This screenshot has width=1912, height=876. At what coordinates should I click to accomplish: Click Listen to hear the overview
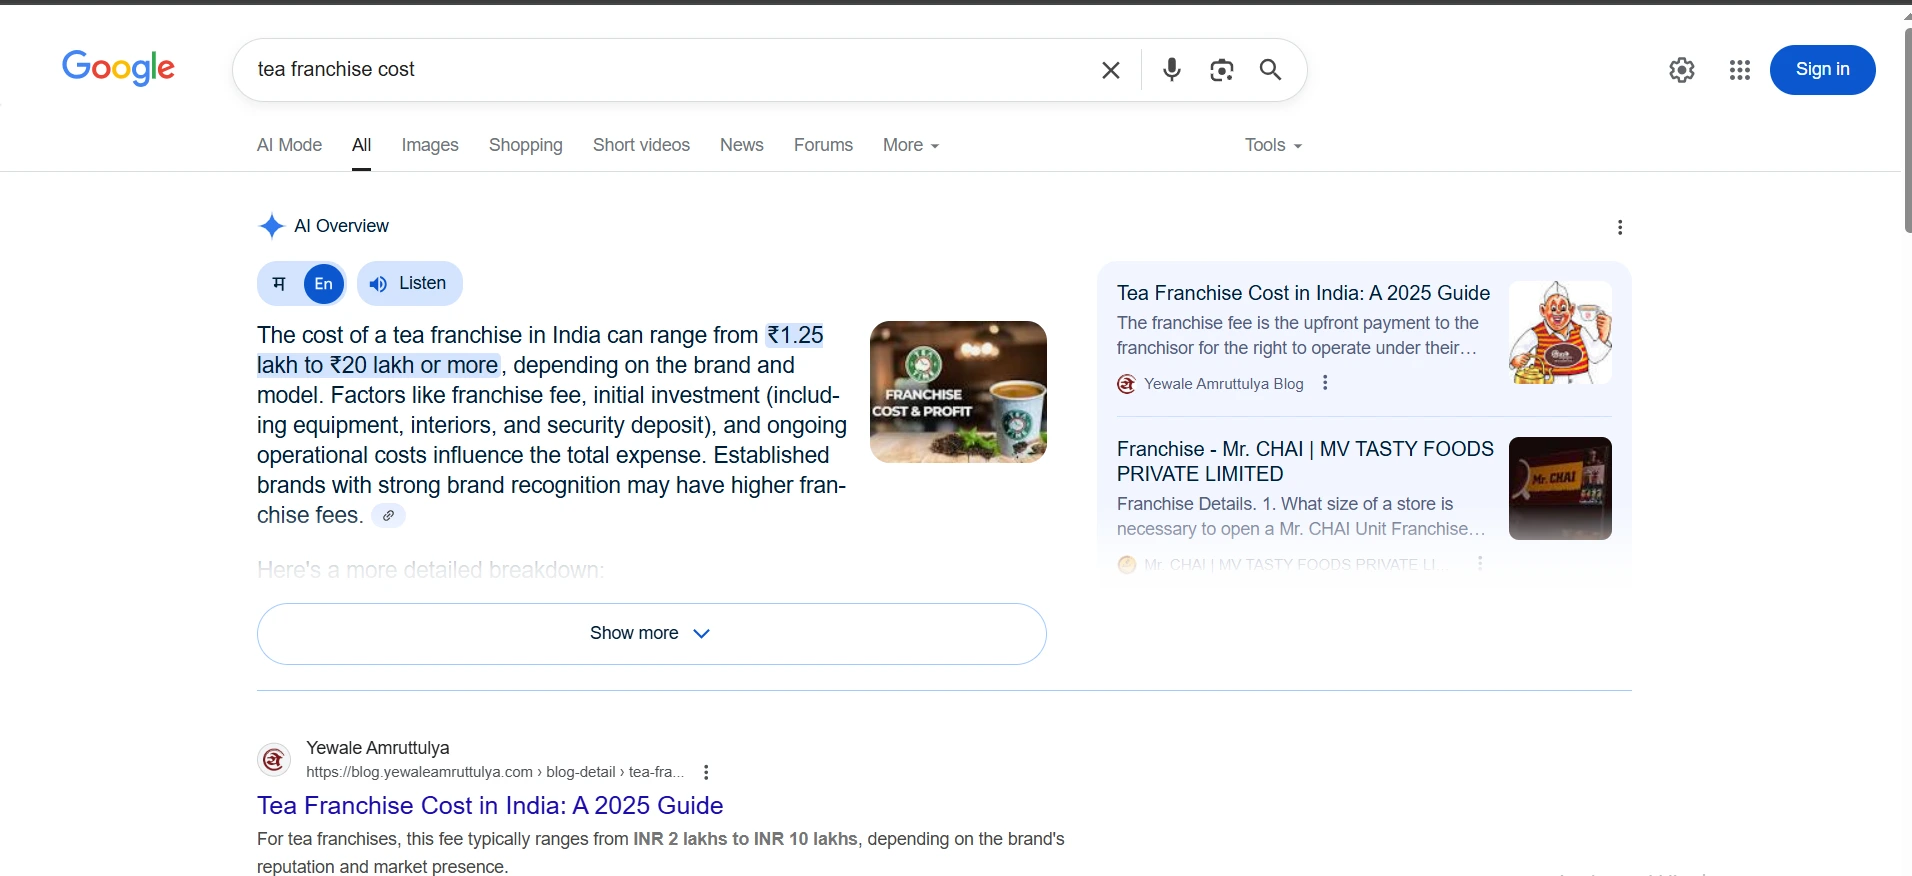(409, 284)
